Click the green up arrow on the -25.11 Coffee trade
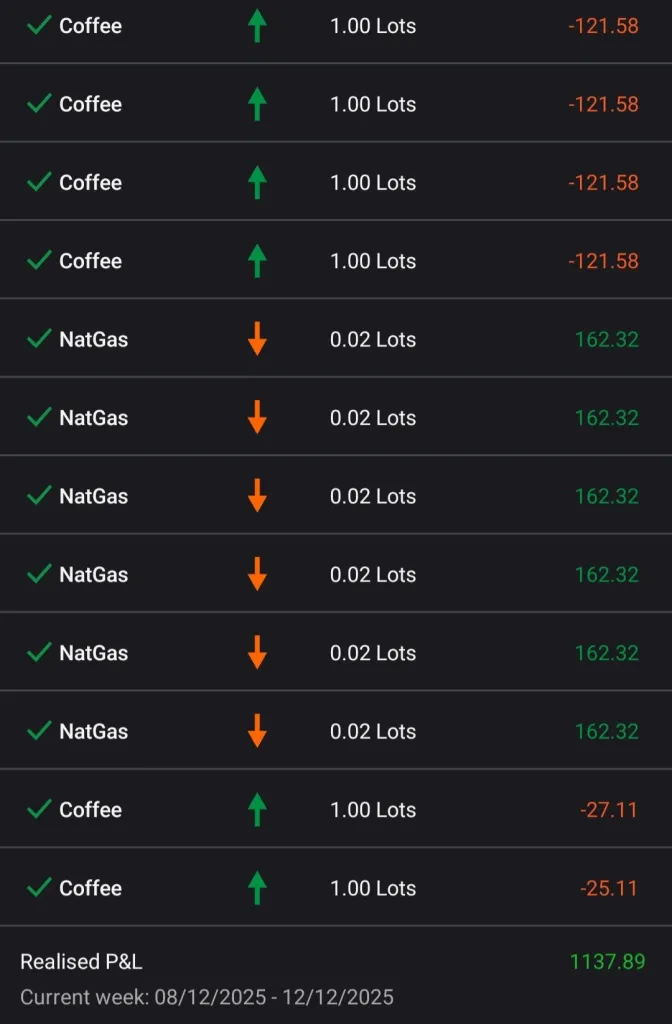This screenshot has height=1024, width=672. click(x=257, y=887)
